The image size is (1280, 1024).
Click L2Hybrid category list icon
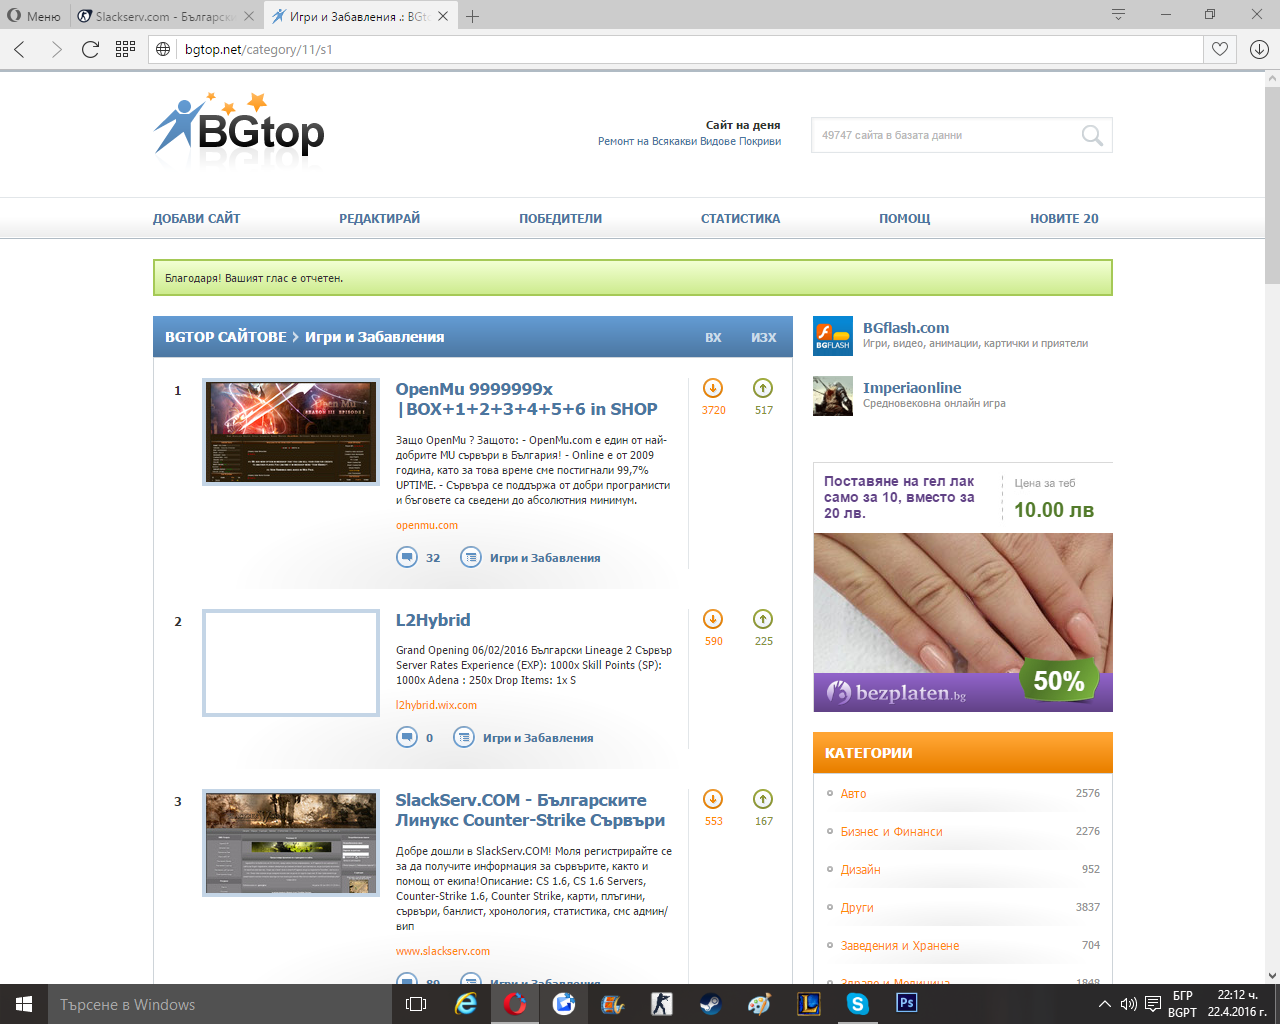464,737
